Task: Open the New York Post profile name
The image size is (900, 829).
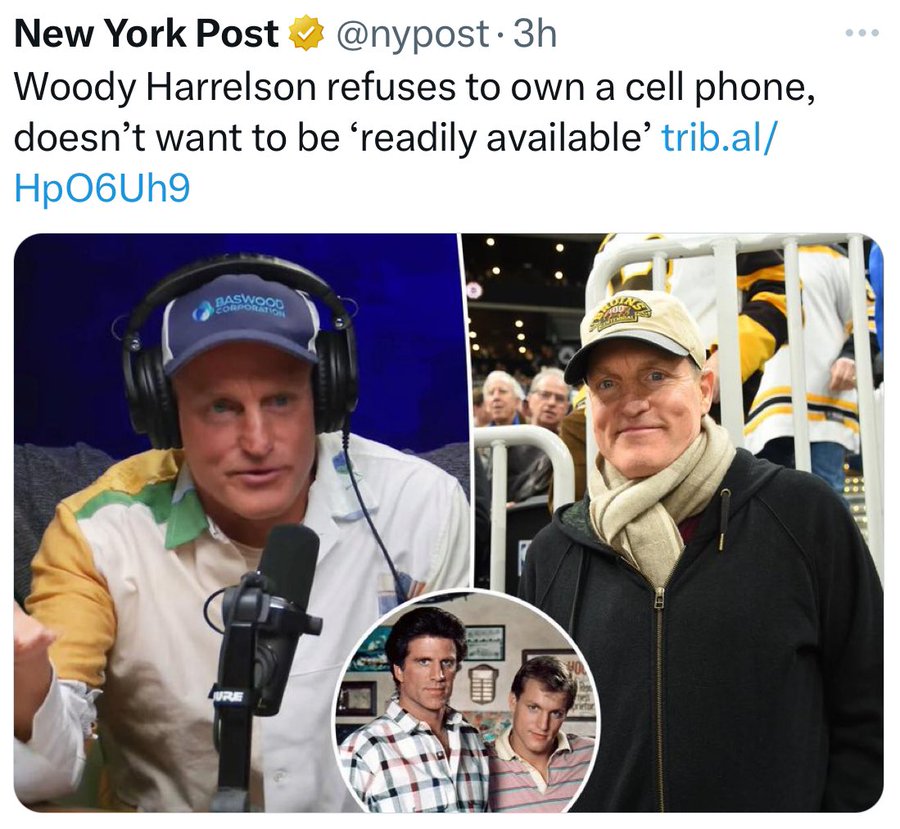Action: click(x=147, y=34)
